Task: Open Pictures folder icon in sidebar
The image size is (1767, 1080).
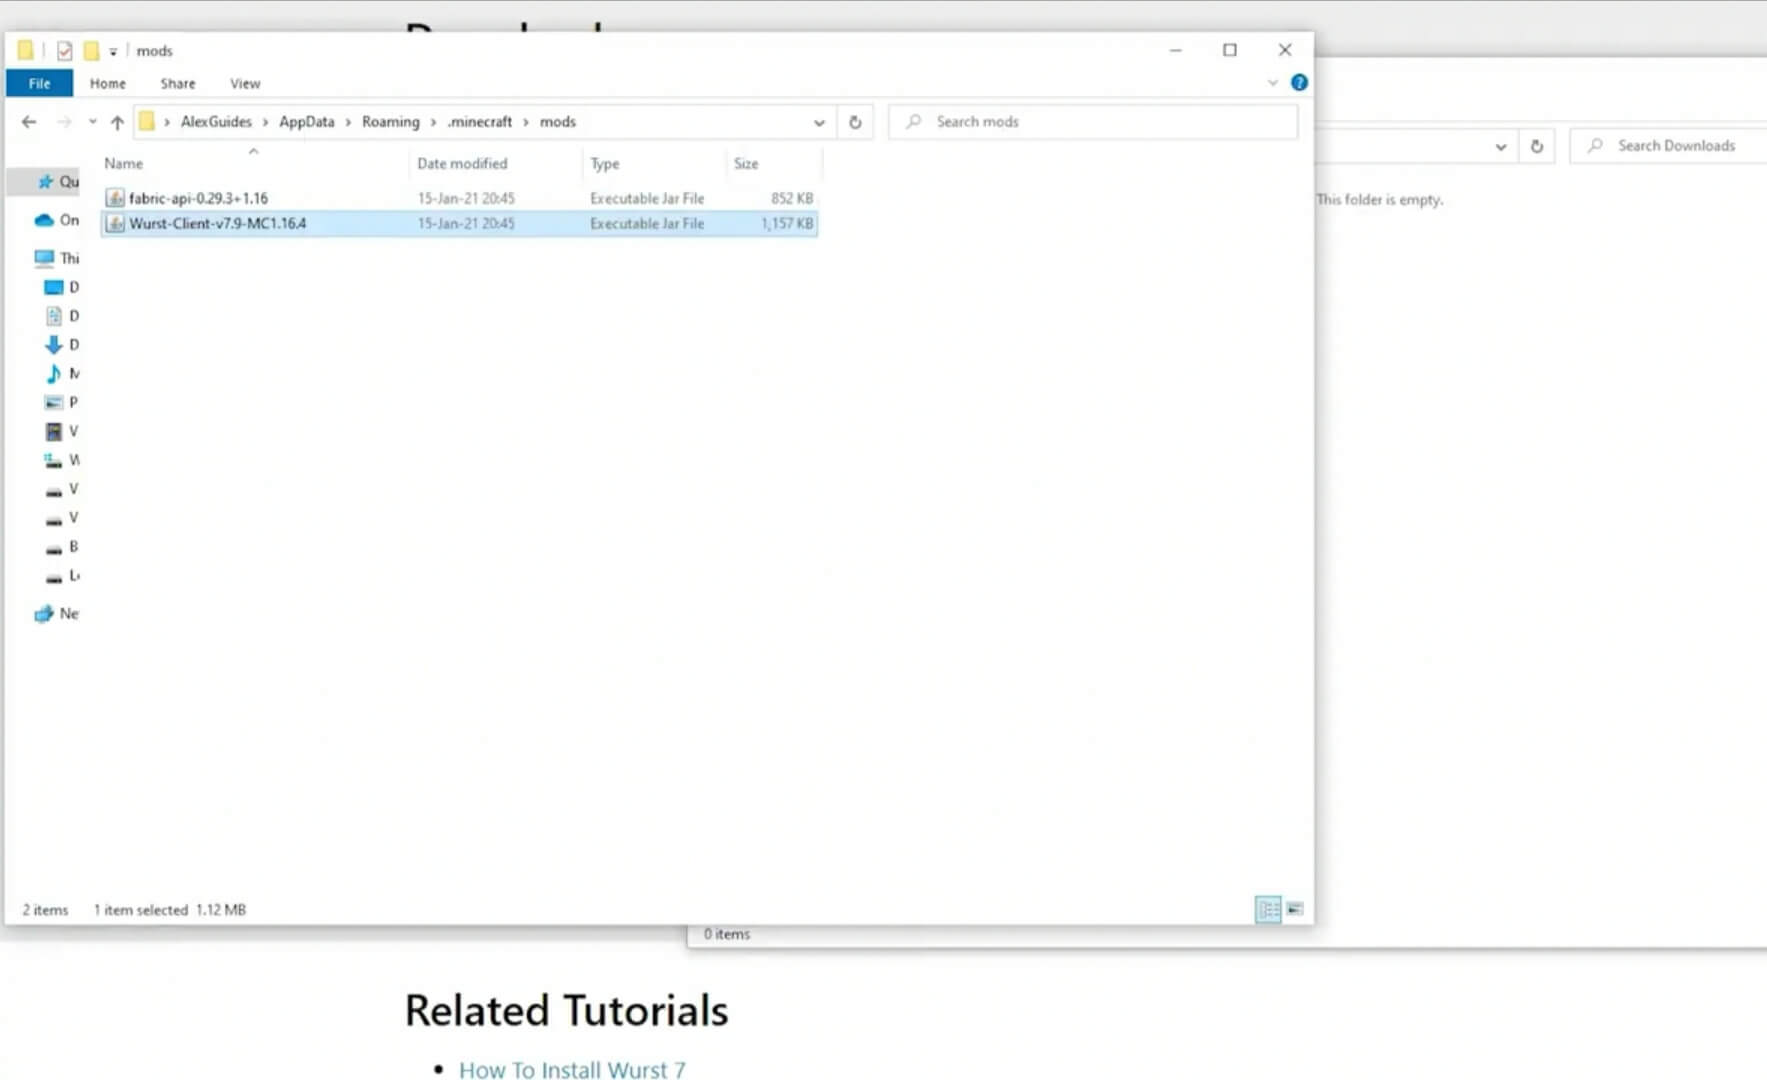Action: [x=54, y=402]
